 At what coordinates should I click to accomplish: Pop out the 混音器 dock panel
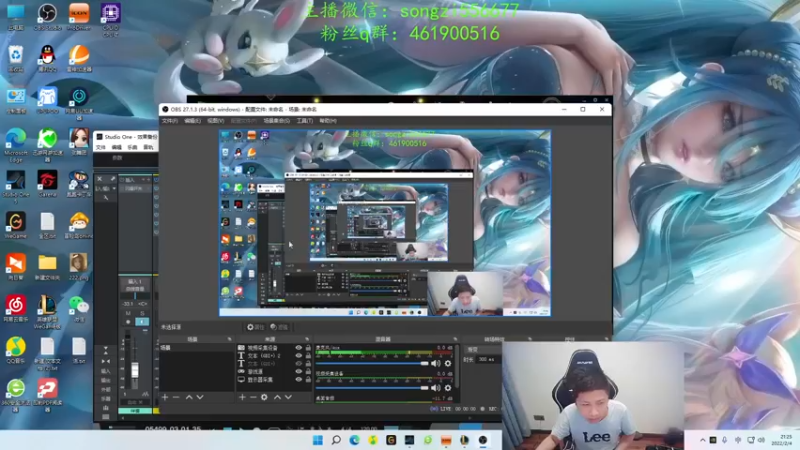(455, 339)
